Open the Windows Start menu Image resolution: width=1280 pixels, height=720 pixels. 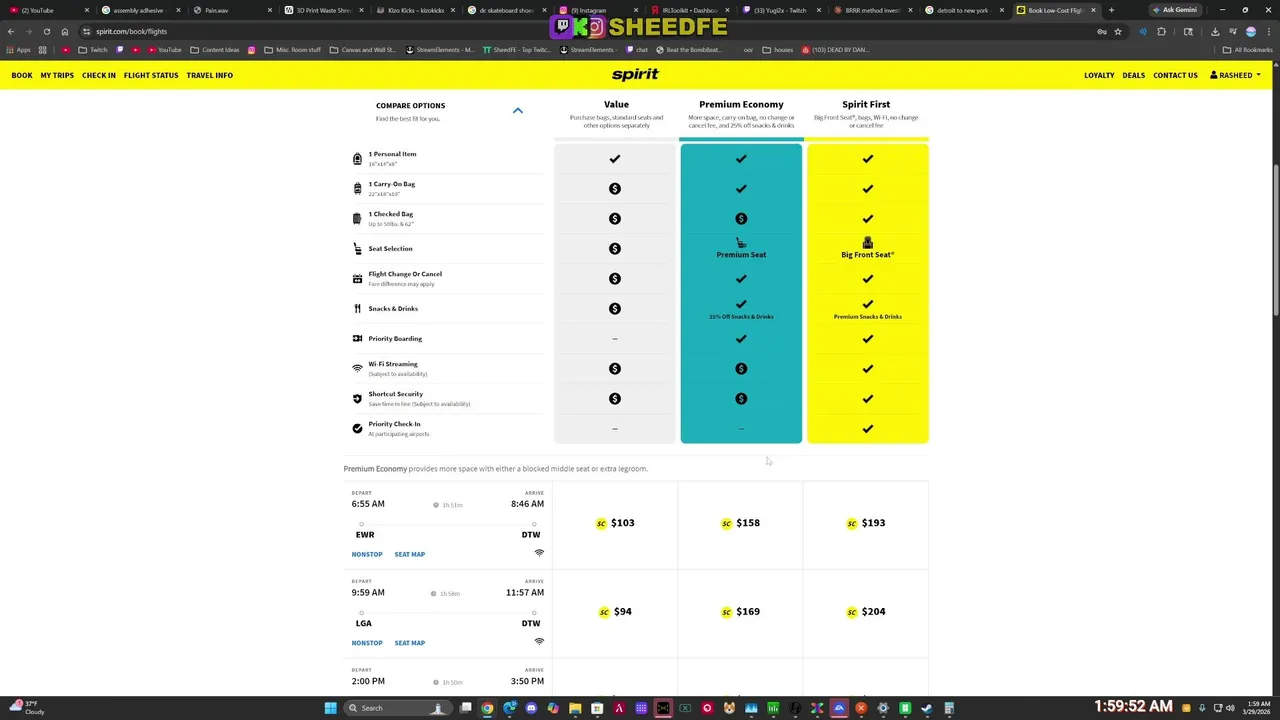[x=330, y=708]
